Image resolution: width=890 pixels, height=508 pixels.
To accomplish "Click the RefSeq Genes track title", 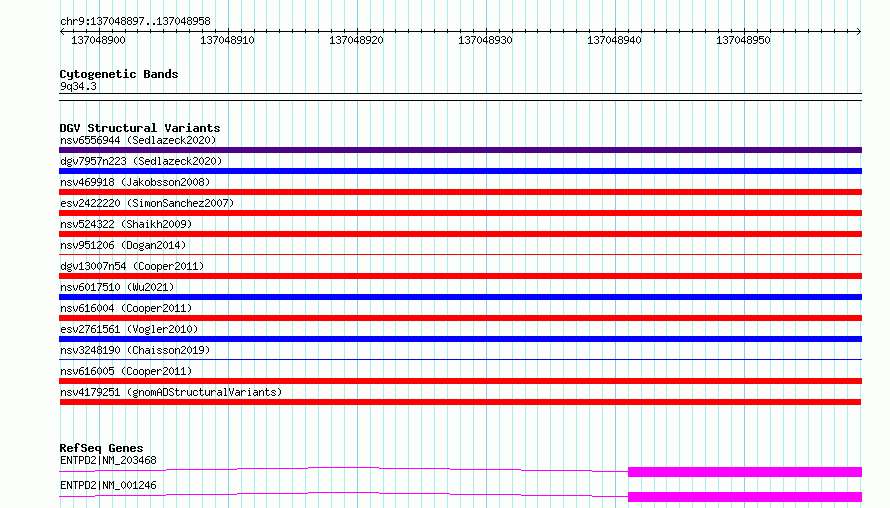I will [x=101, y=448].
